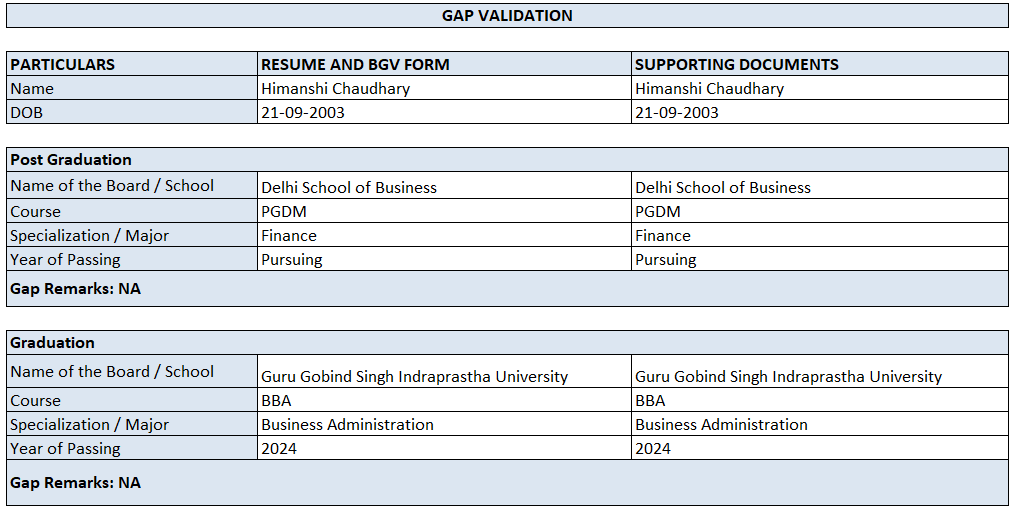This screenshot has height=507, width=1012.
Task: Select the PARTICULARS header cell
Action: 63,64
